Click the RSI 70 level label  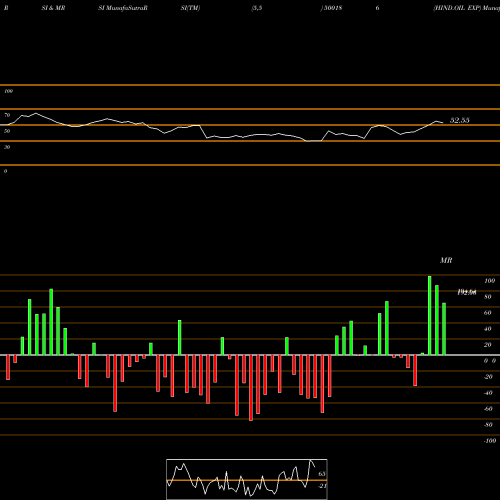click(7, 115)
